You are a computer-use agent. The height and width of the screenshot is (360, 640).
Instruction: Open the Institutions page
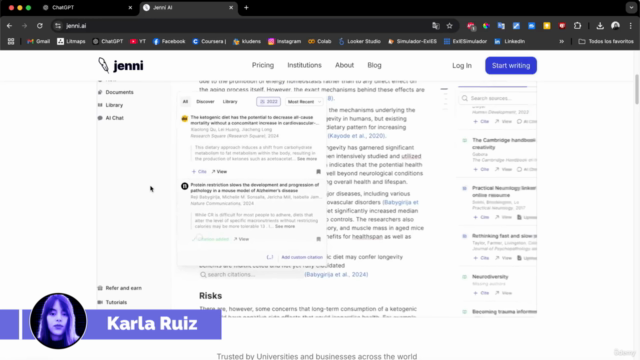pos(304,65)
